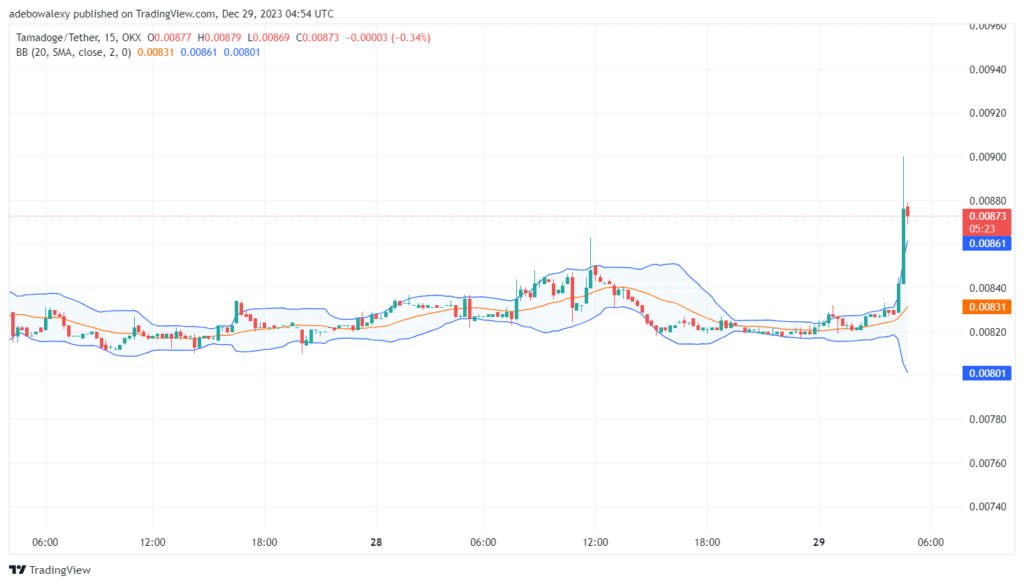The image size is (1024, 585).
Task: Click the orange 0.00831 price axis tag
Action: (987, 307)
